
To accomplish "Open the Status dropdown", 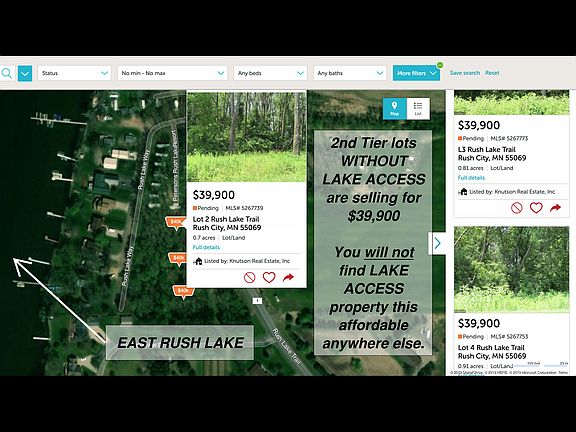I will click(75, 73).
